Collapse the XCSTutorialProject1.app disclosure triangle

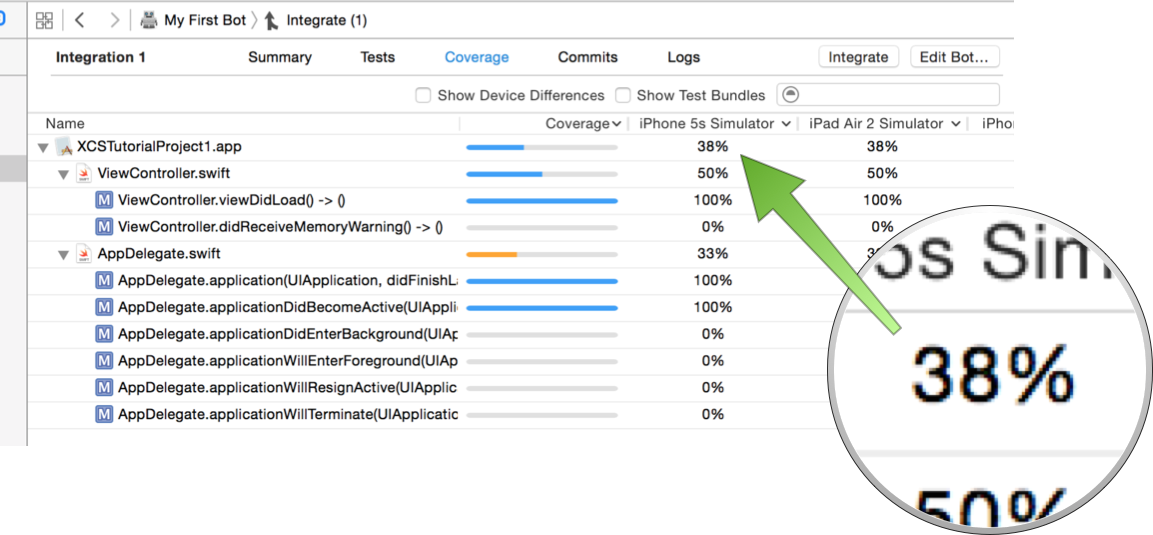pos(43,148)
